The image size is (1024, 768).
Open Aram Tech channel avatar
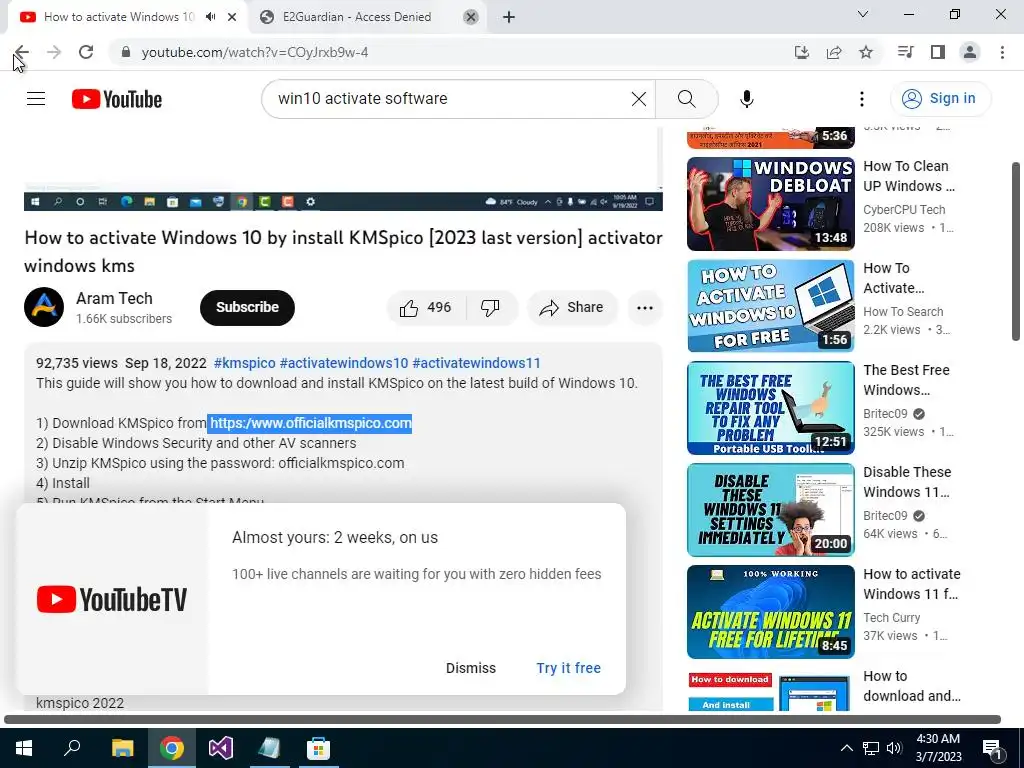pyautogui.click(x=44, y=307)
